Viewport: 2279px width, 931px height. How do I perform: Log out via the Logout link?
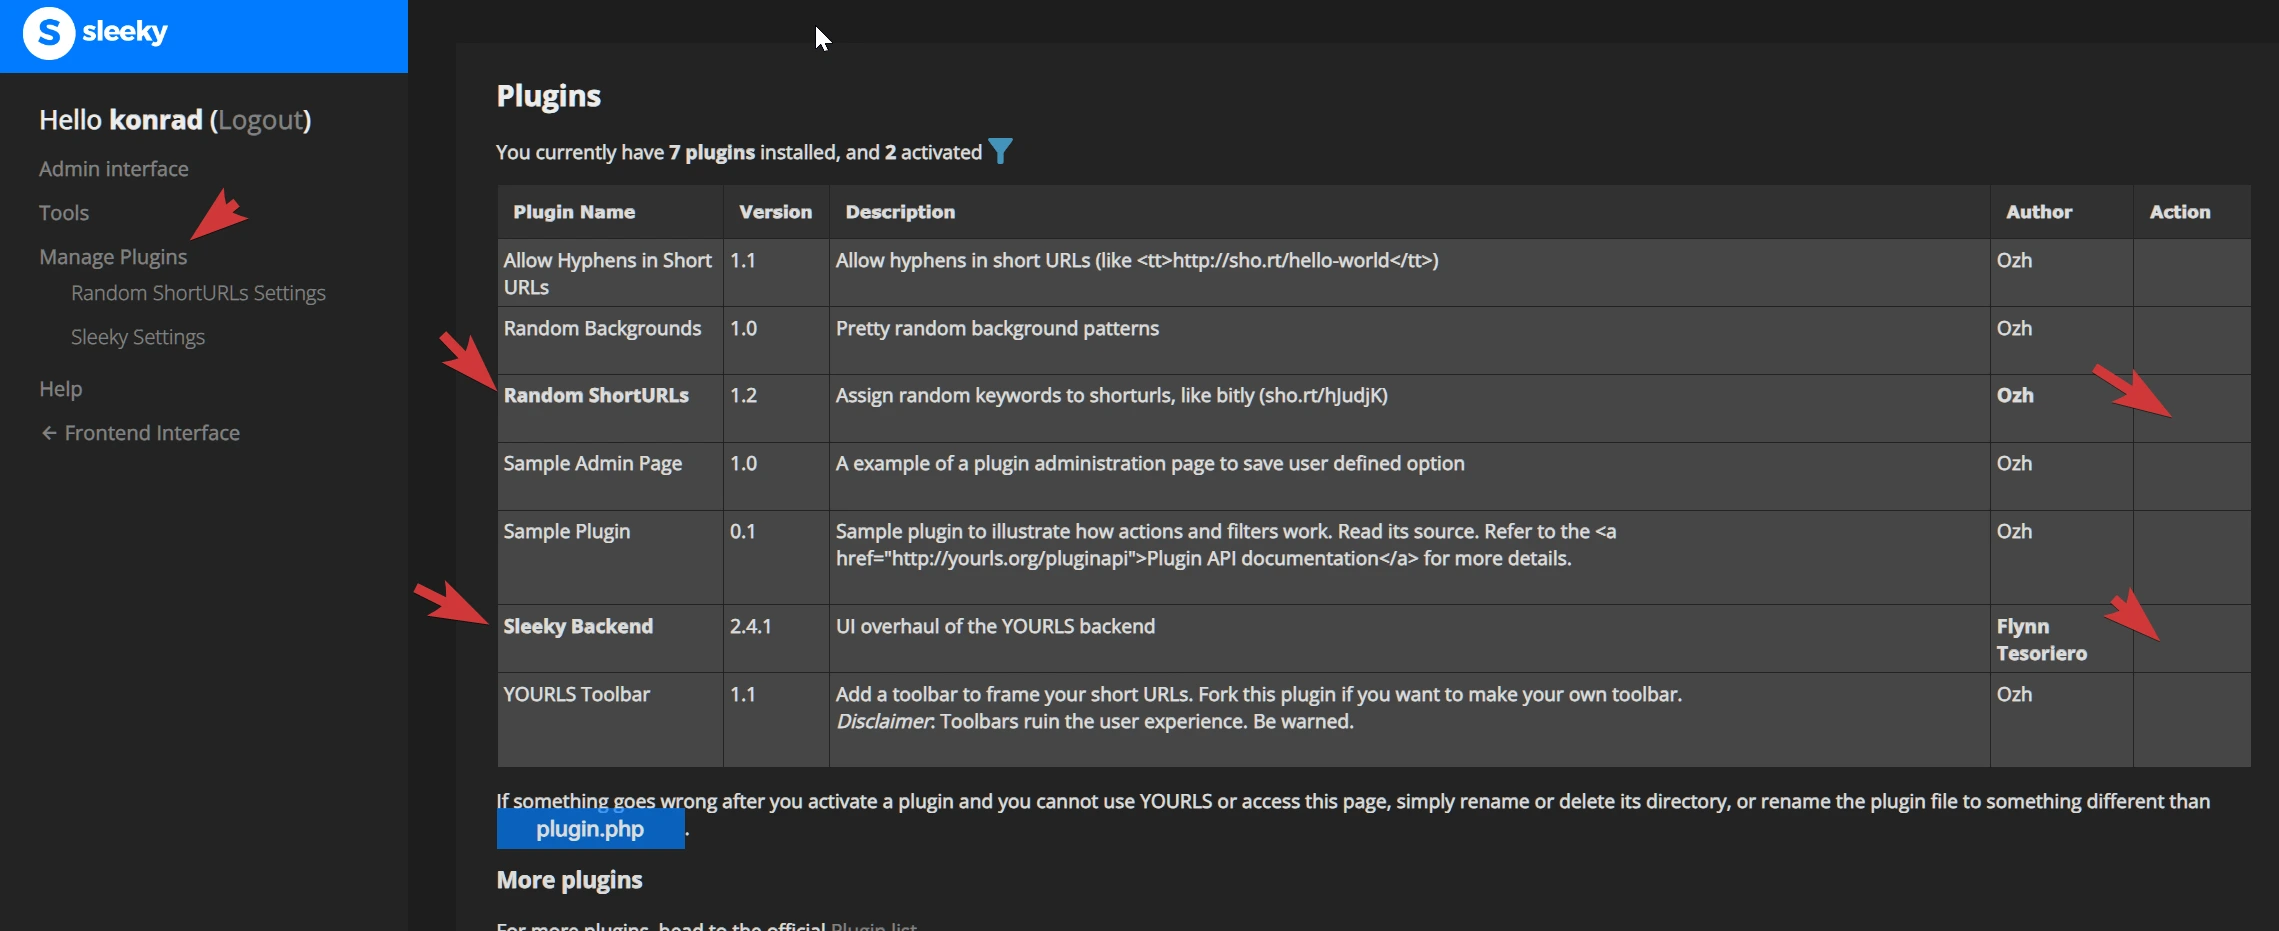tap(260, 120)
